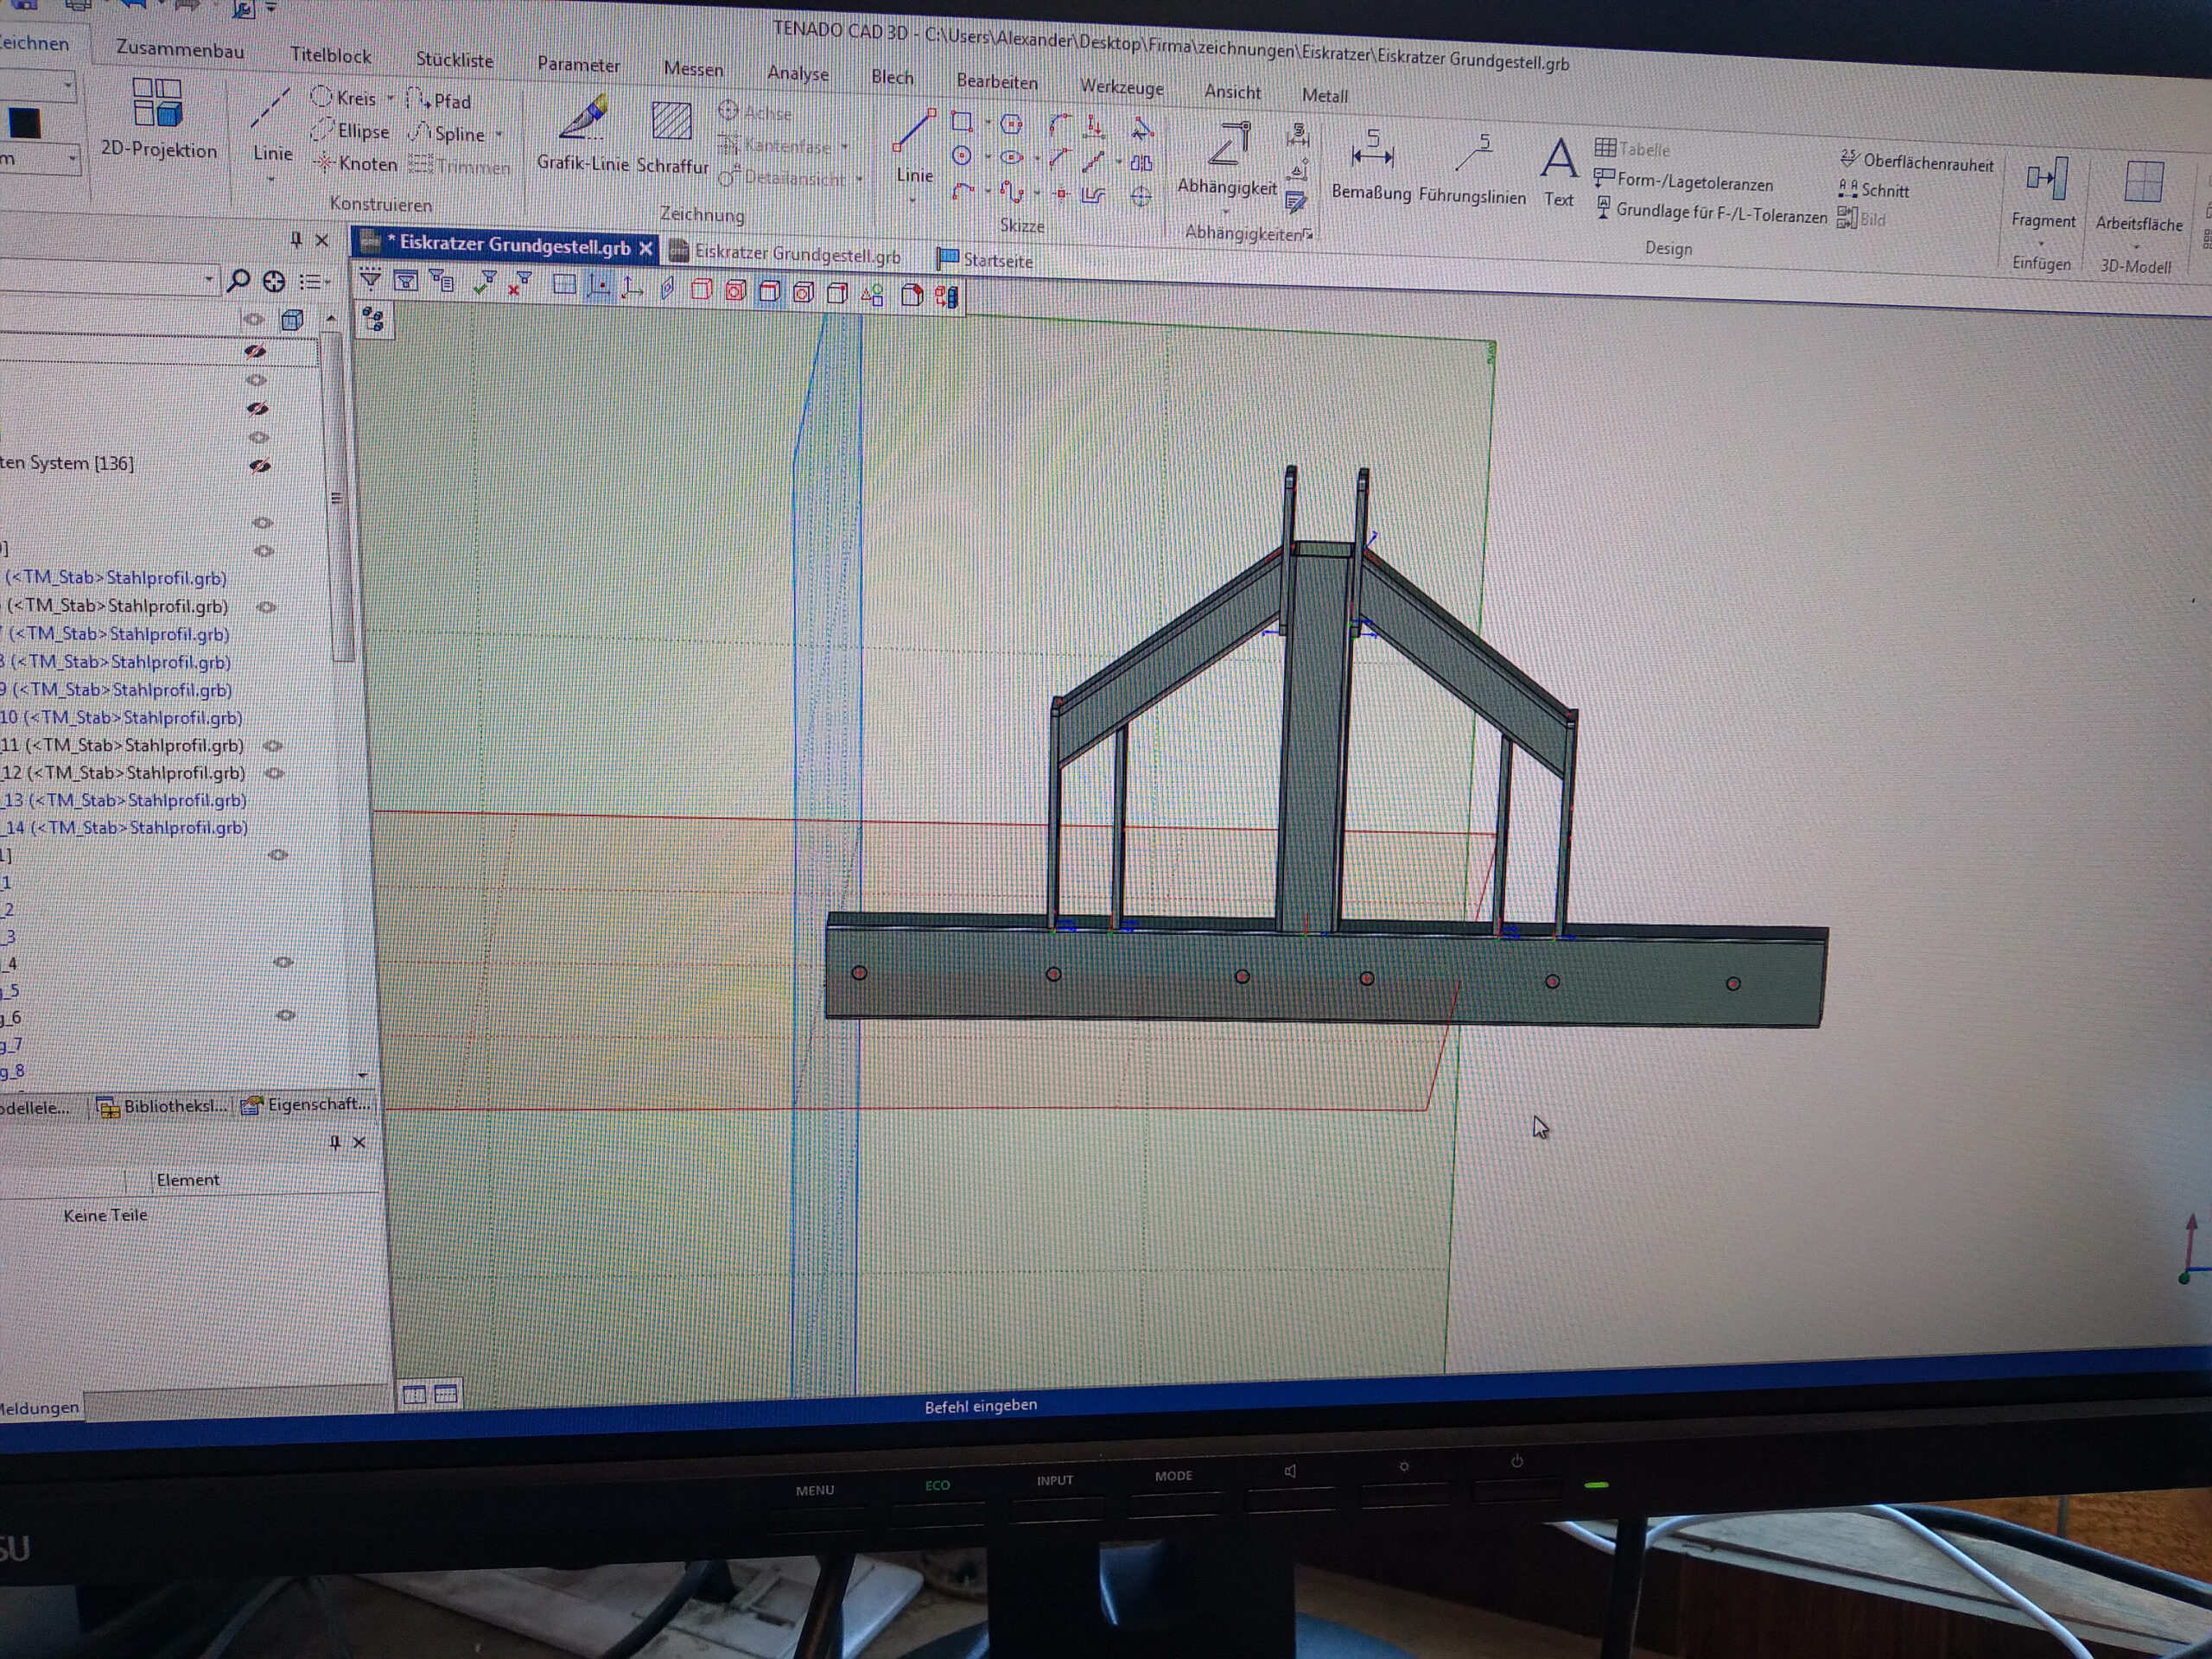The height and width of the screenshot is (1659, 2212).
Task: Toggle the eye on the black Stahlprofil.grb row
Action: click(x=266, y=607)
